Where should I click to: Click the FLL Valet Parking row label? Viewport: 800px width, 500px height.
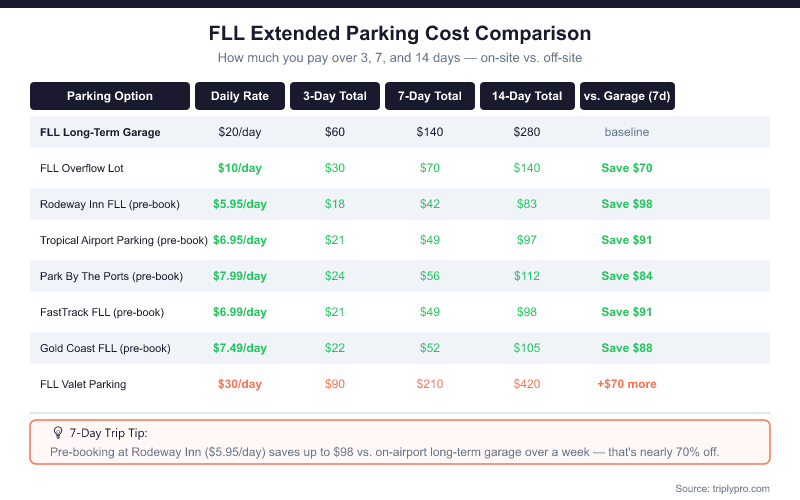(83, 384)
